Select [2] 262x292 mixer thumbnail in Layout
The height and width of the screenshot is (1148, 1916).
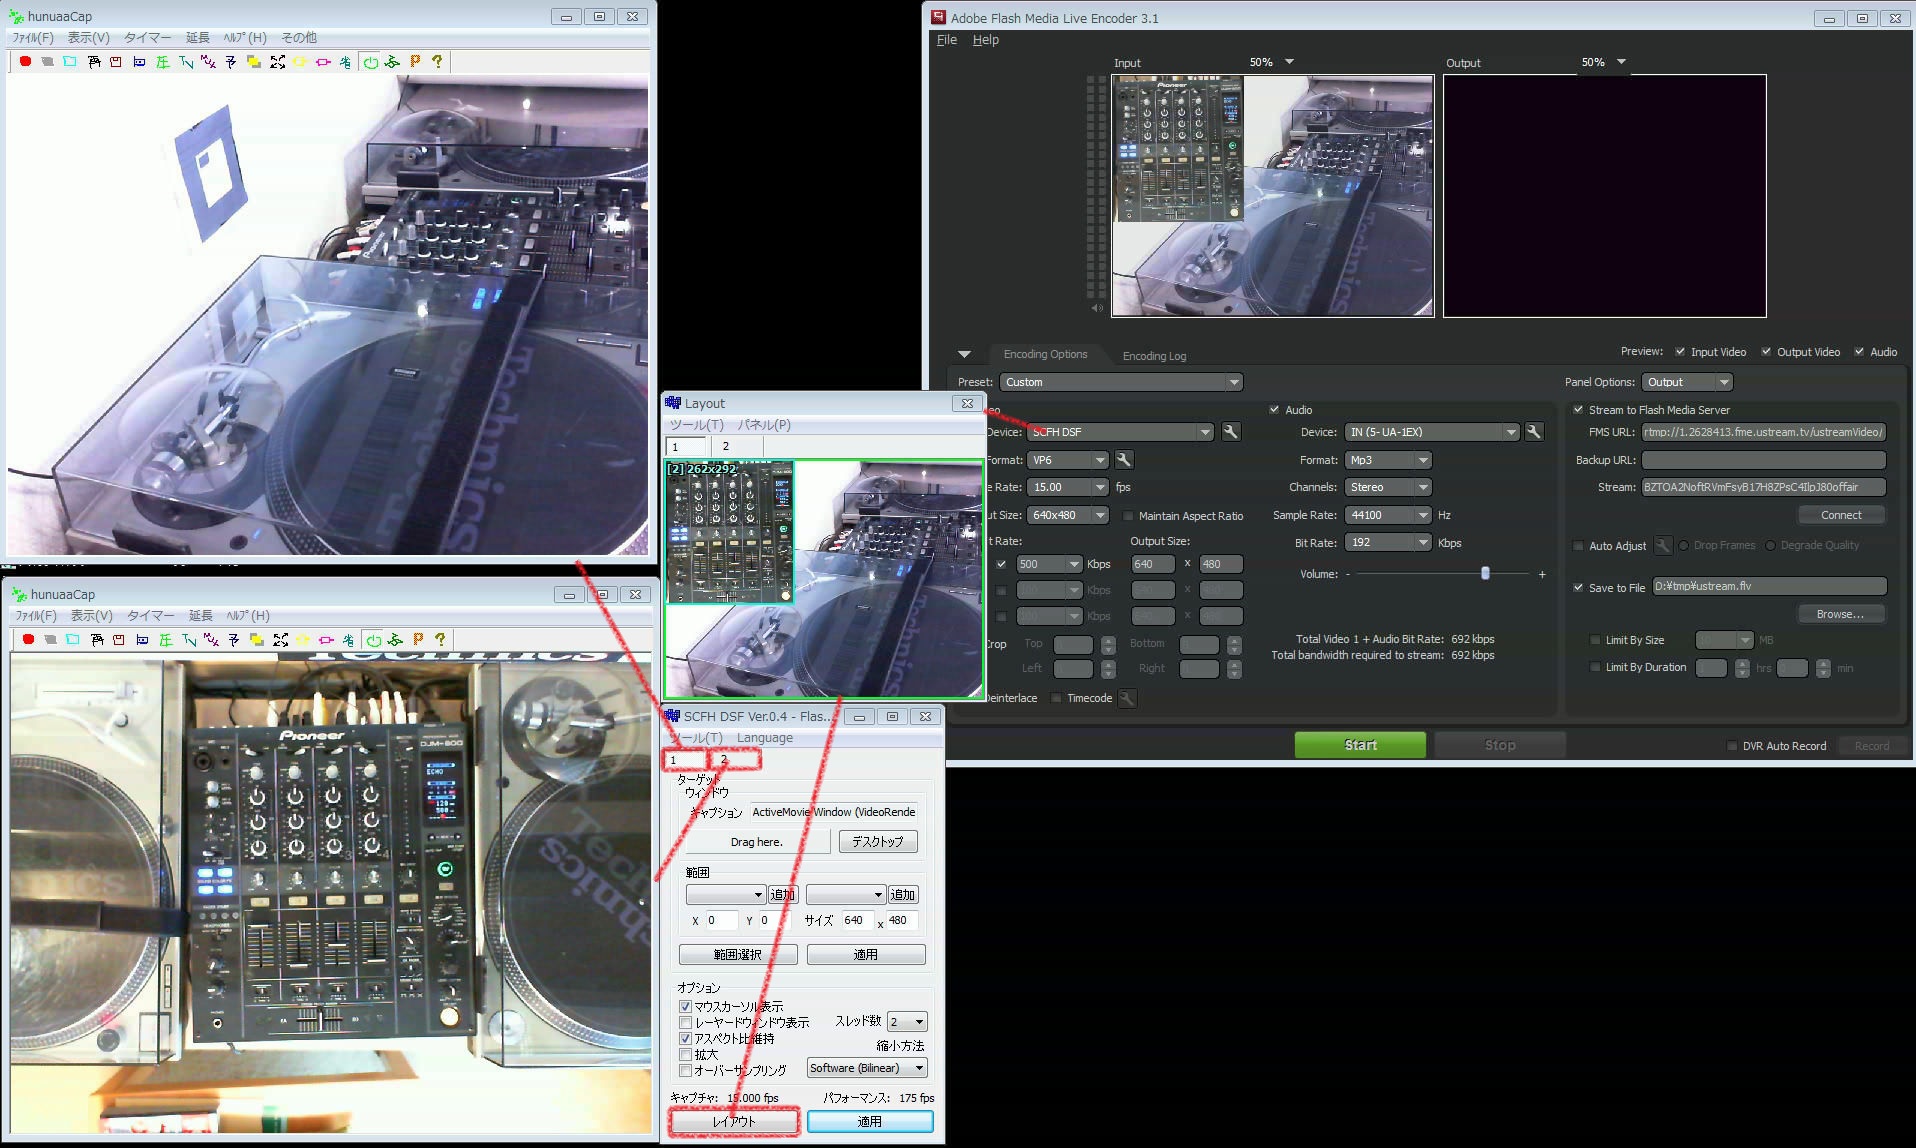(x=730, y=533)
